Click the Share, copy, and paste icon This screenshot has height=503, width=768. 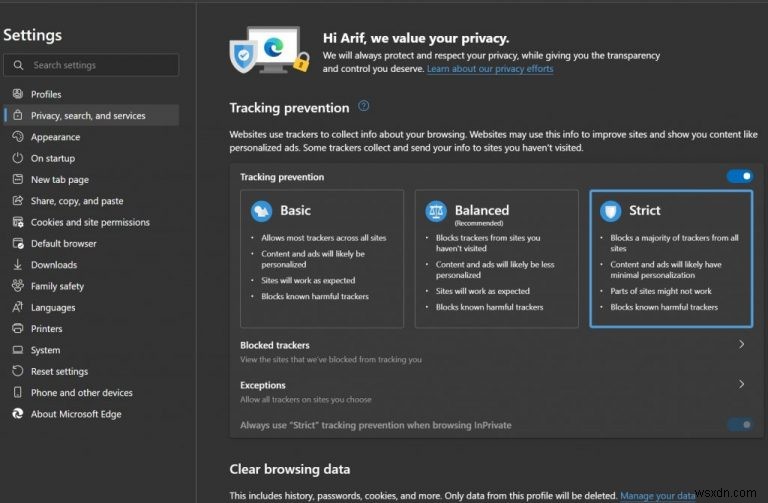(x=18, y=200)
